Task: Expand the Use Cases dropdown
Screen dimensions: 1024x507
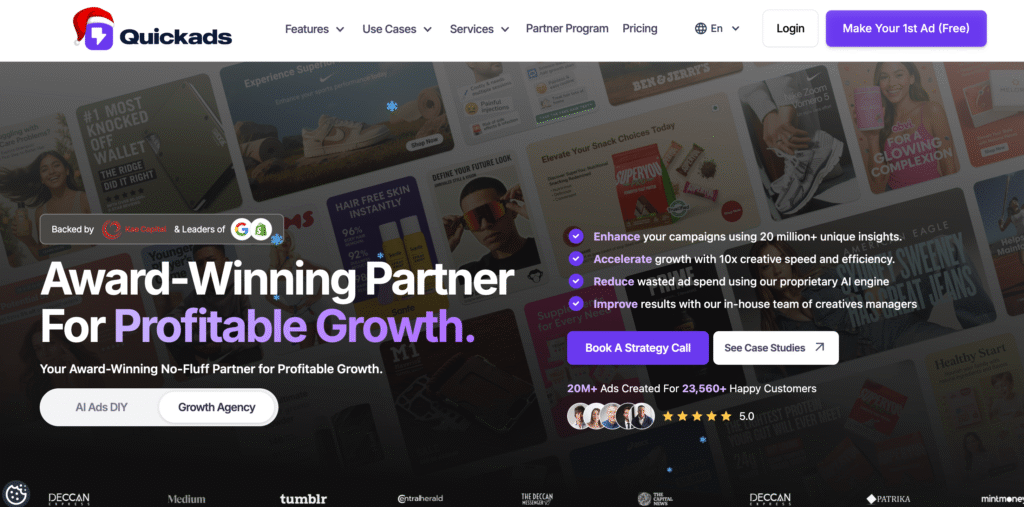Action: click(397, 29)
